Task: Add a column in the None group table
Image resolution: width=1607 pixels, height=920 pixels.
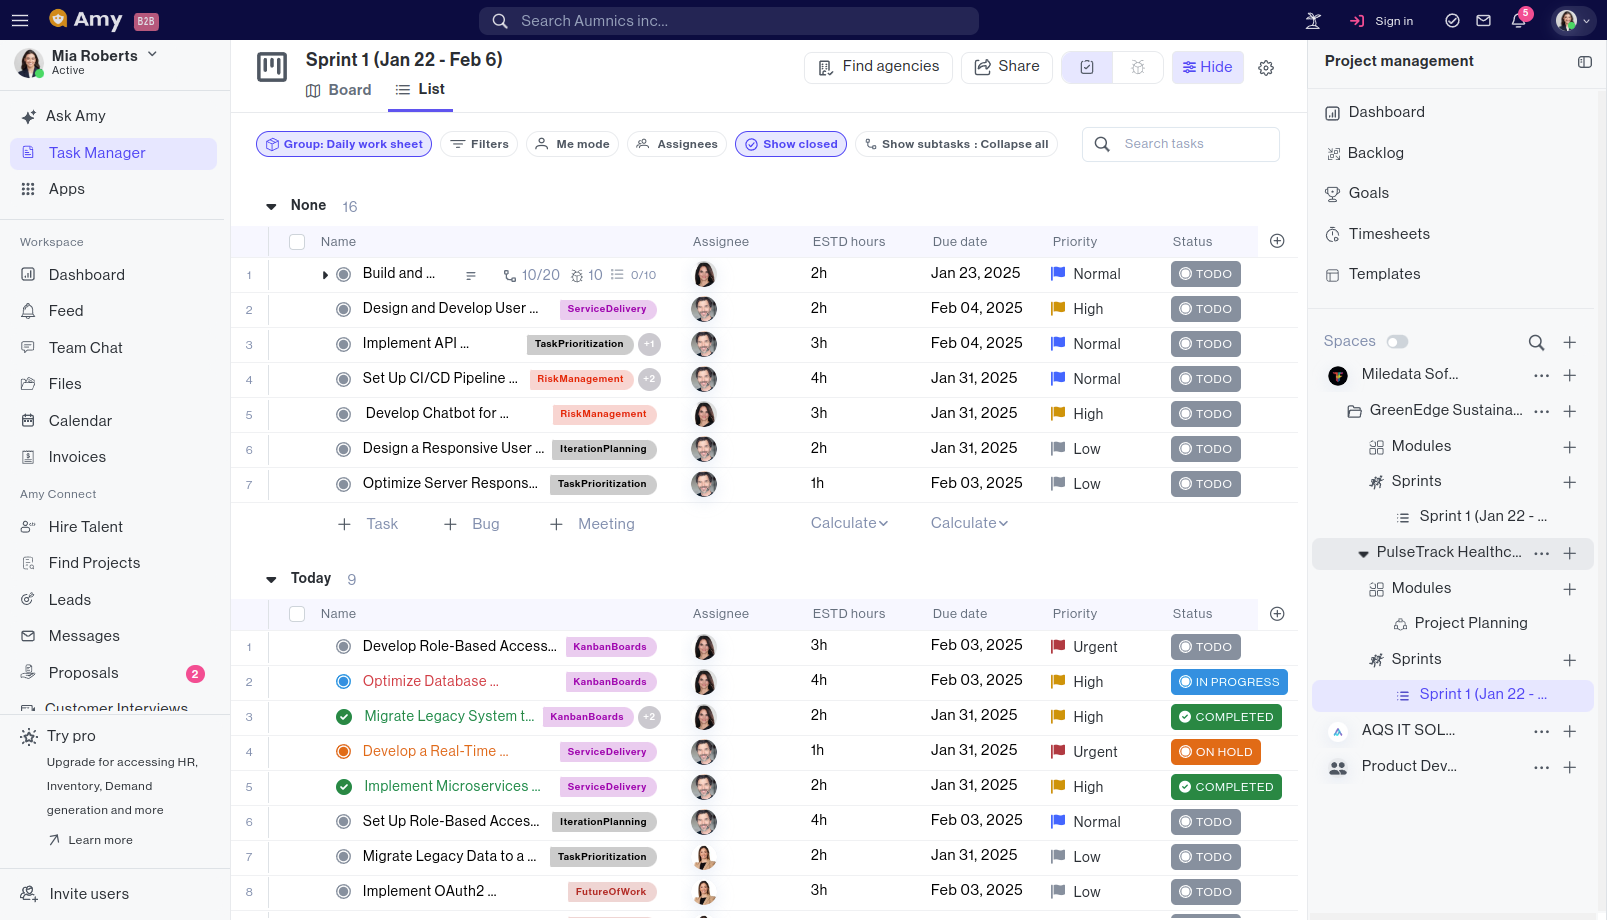Action: [1277, 241]
